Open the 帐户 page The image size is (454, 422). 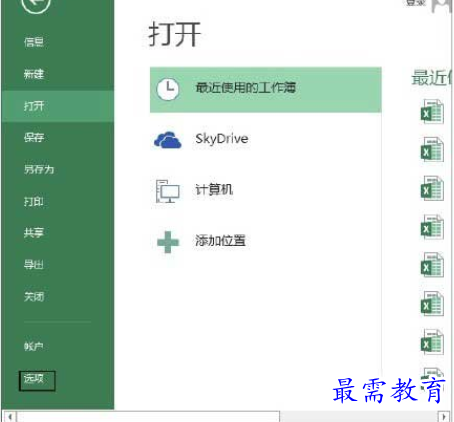pos(34,346)
